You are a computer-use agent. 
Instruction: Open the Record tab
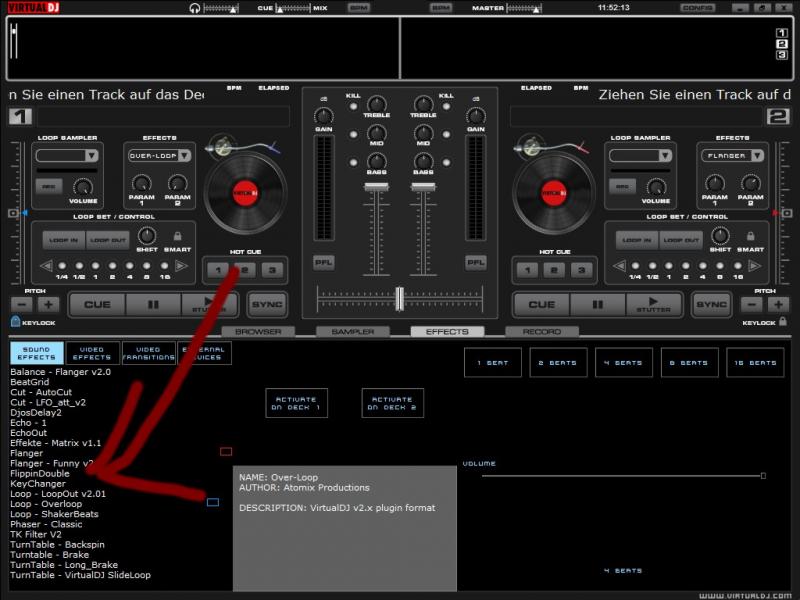tap(541, 332)
